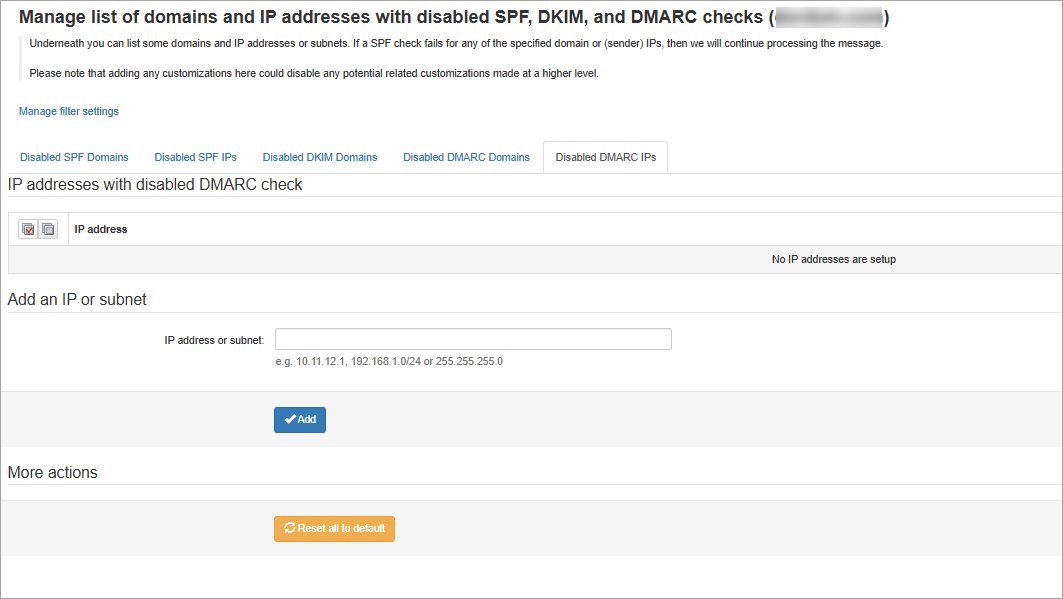This screenshot has height=599, width=1063.
Task: Open the Manage filter settings link
Action: tap(69, 111)
